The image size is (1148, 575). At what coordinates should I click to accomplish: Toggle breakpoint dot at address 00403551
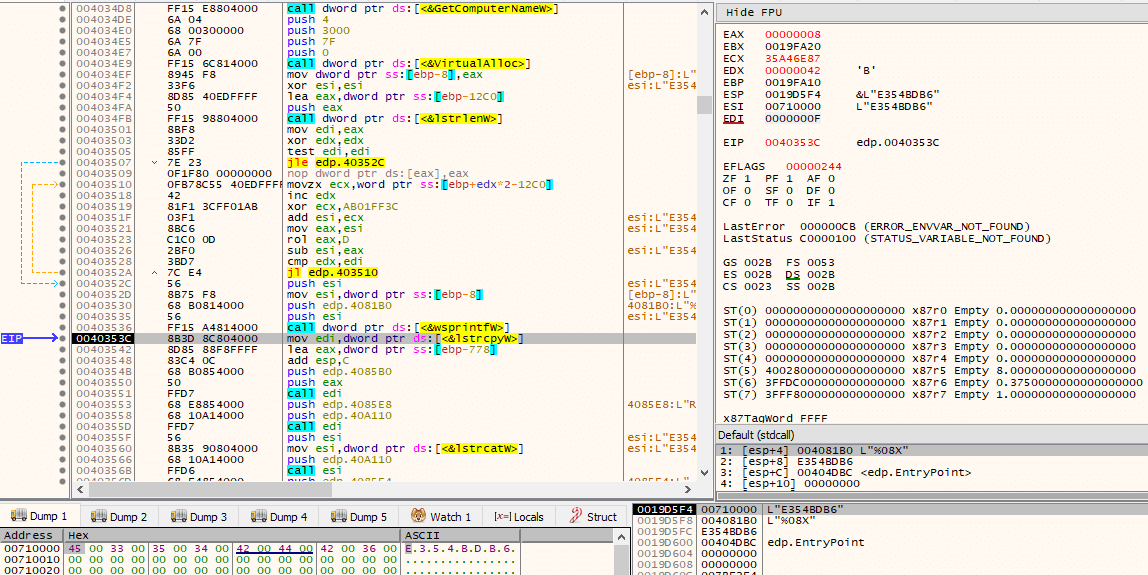[x=64, y=393]
